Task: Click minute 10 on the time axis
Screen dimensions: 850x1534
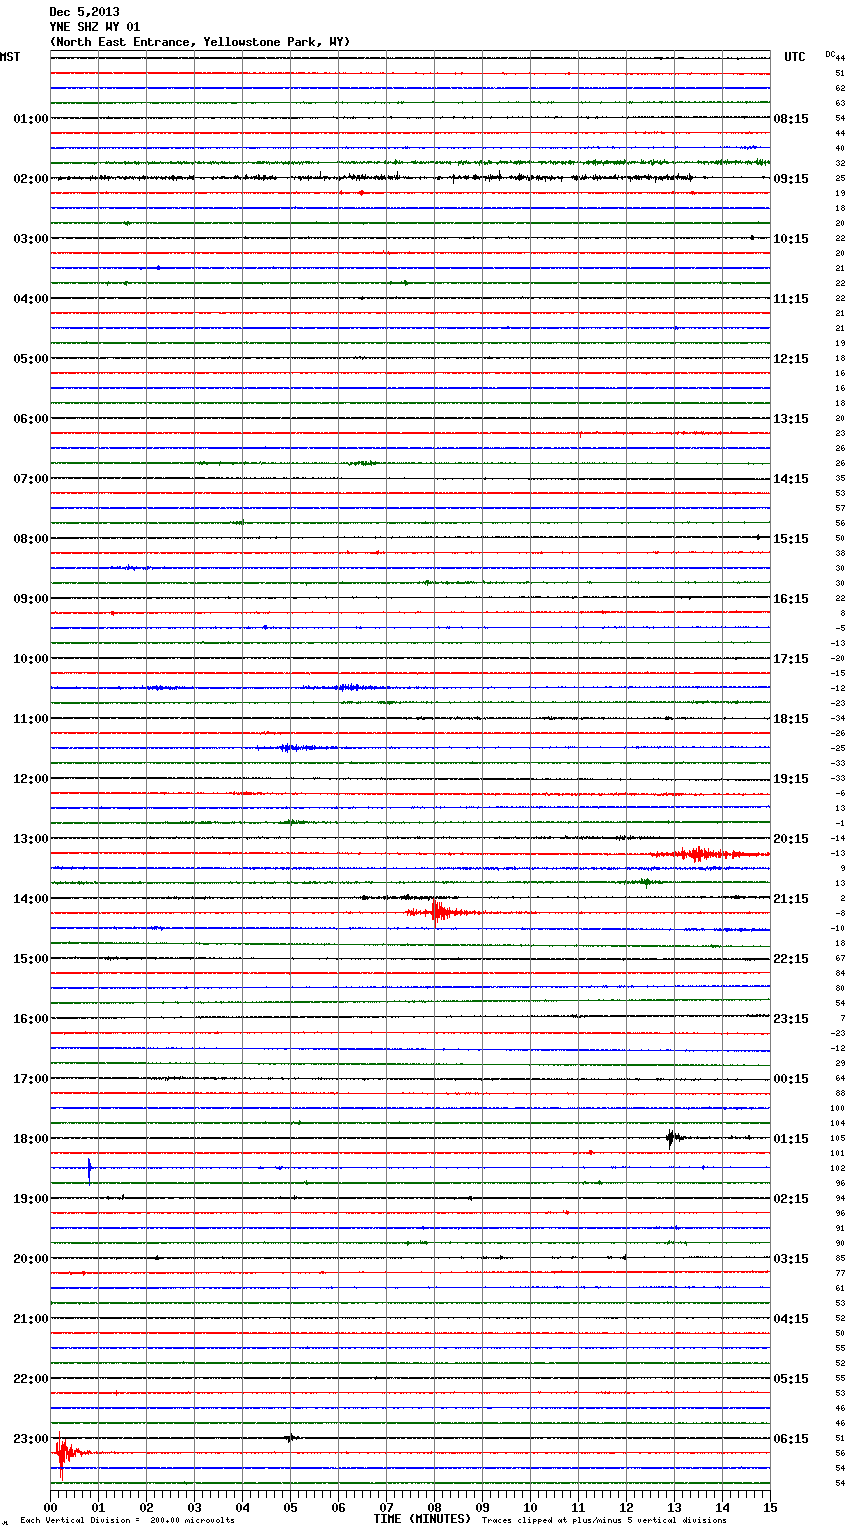Action: click(x=530, y=1507)
